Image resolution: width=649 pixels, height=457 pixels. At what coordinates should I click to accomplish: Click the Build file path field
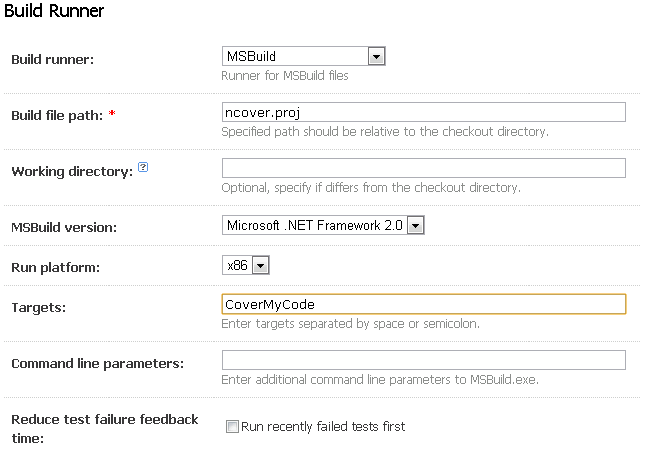423,112
